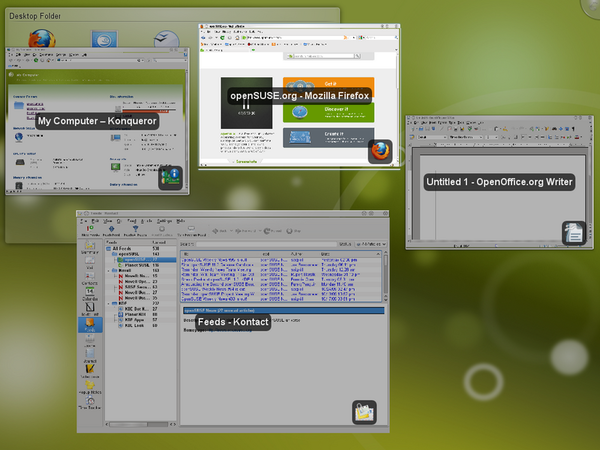Click Kontact app badge icon
The width and height of the screenshot is (600, 450).
pyautogui.click(x=364, y=412)
